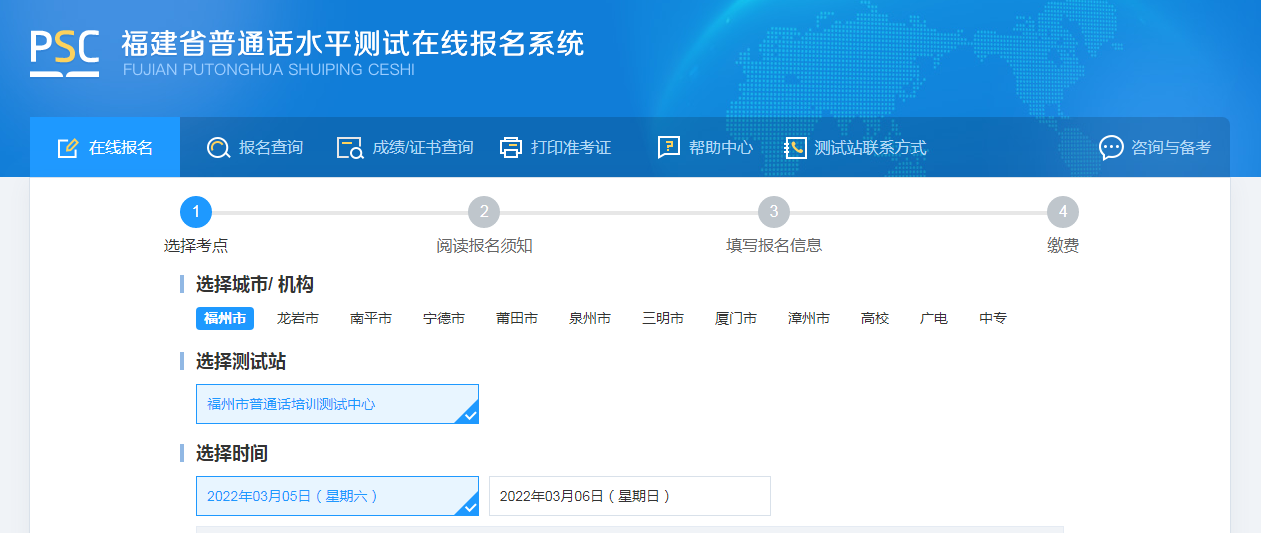Select 龙岩市 from the city list
Screen dimensions: 1261x533
(298, 318)
